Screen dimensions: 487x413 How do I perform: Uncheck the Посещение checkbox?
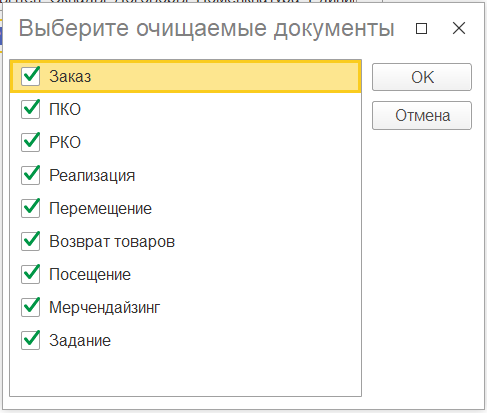(x=31, y=274)
